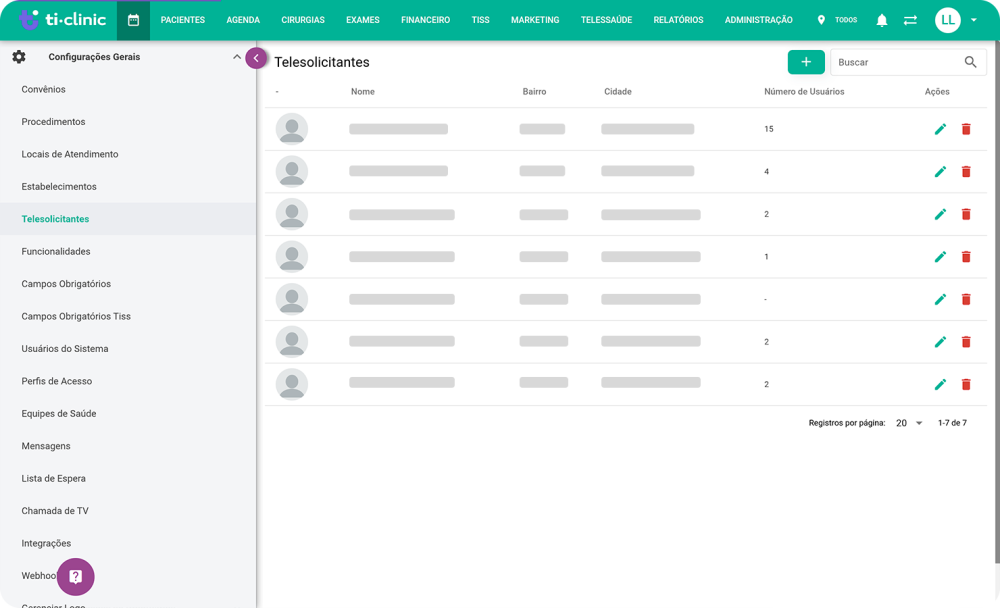Open the AGENDA menu
Image resolution: width=1000 pixels, height=608 pixels.
[243, 20]
